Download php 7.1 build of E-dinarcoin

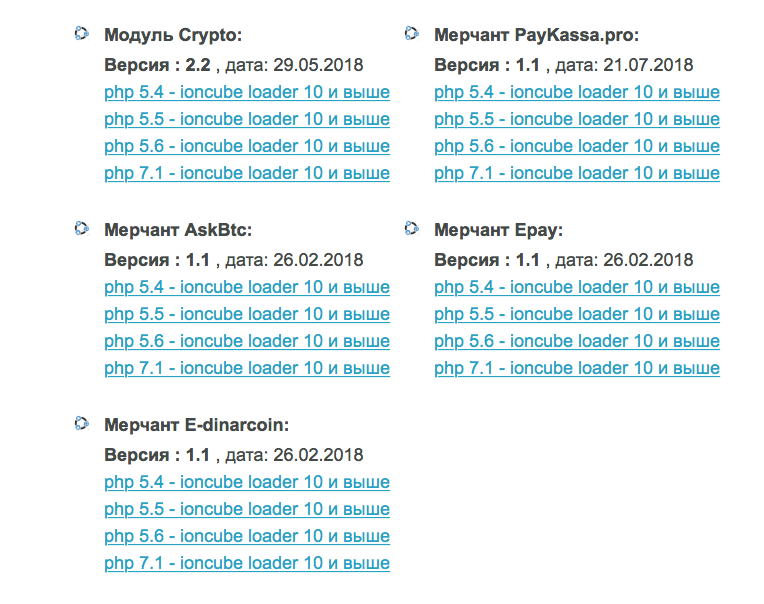pyautogui.click(x=247, y=563)
